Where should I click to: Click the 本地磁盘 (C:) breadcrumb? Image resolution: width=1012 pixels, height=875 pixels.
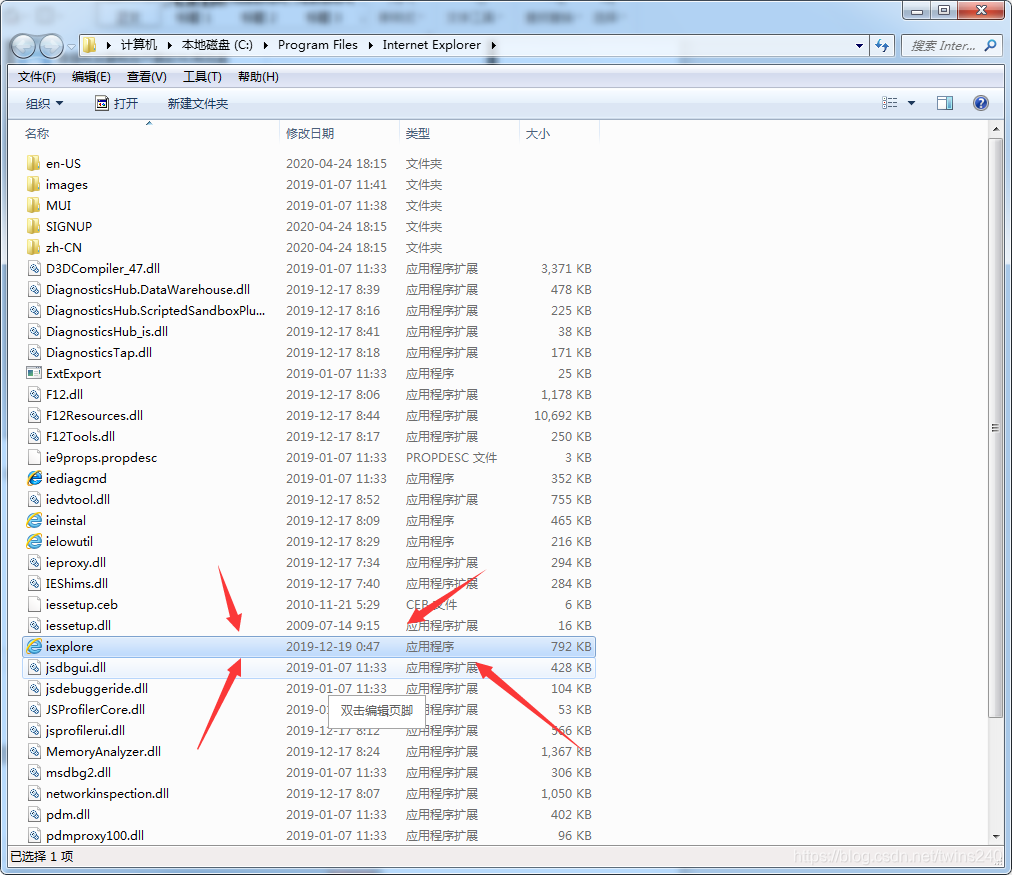pos(218,45)
